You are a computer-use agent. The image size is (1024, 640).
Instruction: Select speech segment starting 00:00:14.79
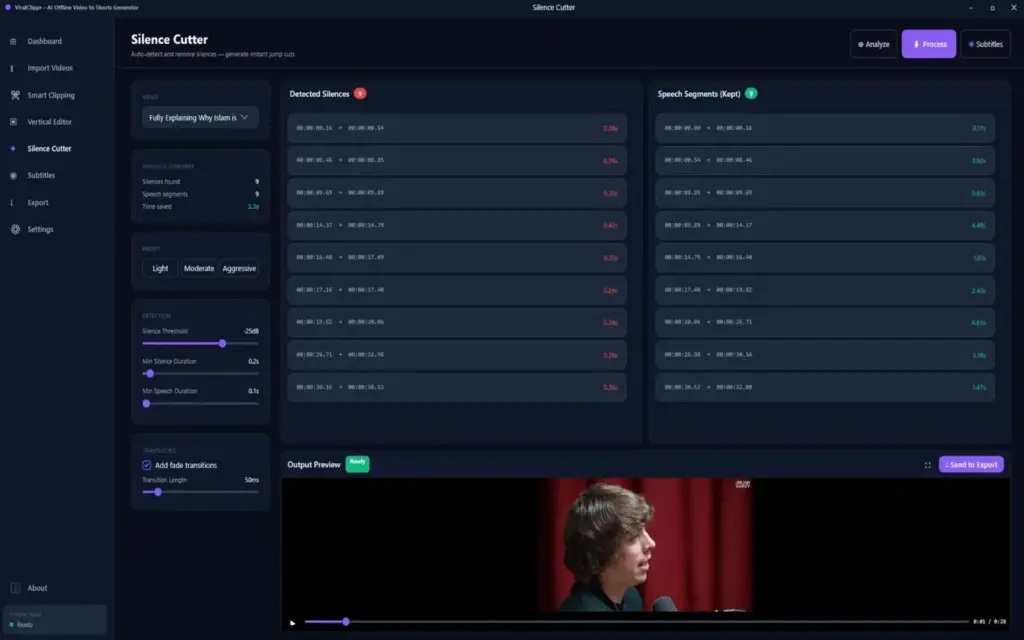pyautogui.click(x=825, y=257)
